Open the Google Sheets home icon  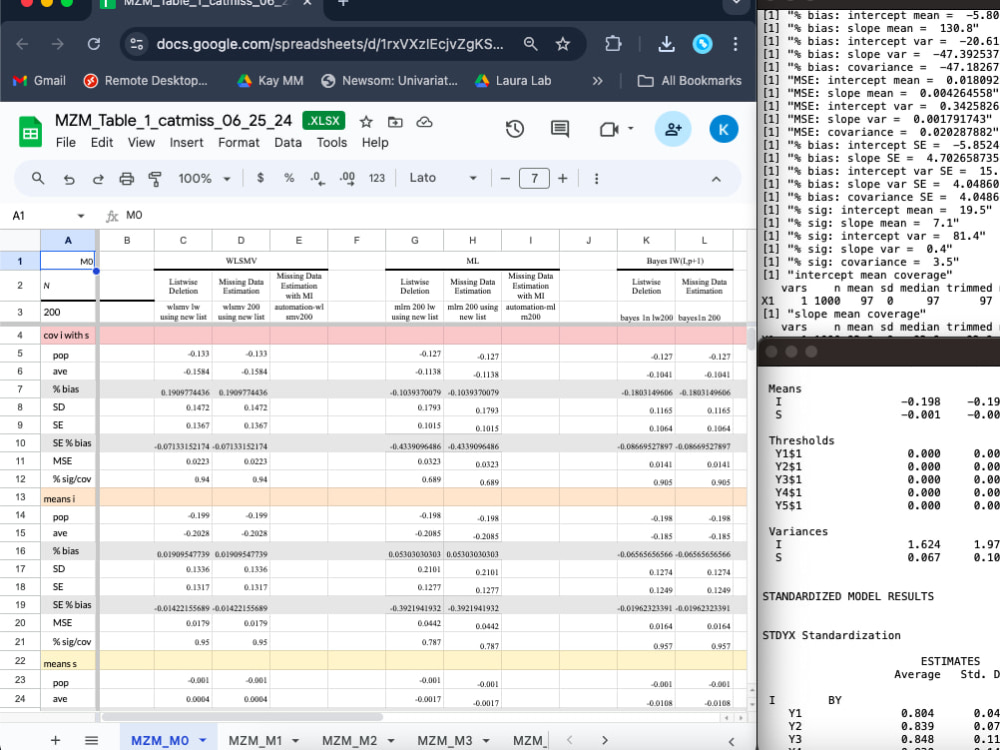click(x=30, y=131)
